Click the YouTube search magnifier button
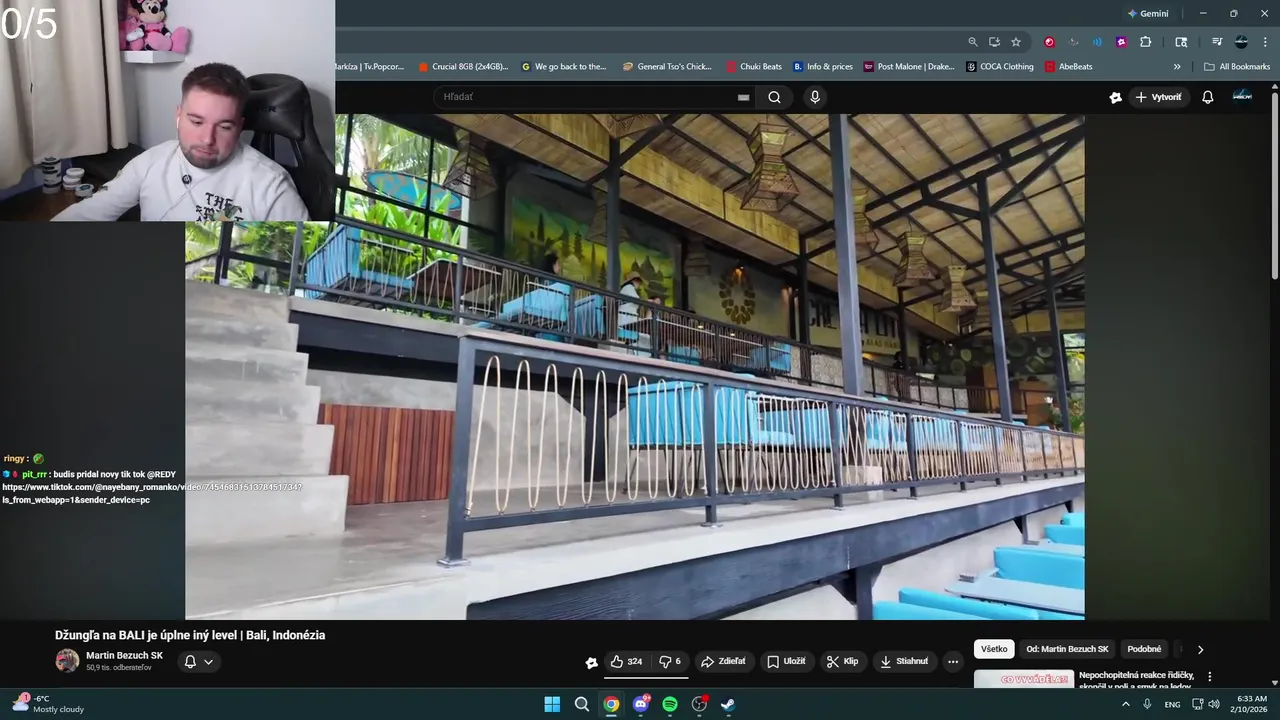 click(774, 97)
